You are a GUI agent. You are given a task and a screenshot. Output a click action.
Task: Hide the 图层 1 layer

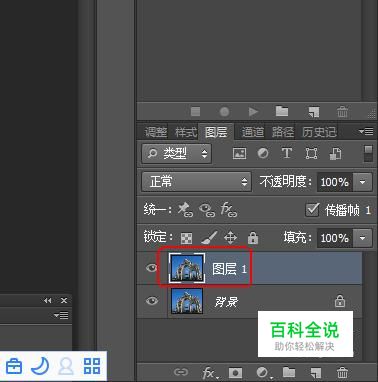tap(152, 268)
